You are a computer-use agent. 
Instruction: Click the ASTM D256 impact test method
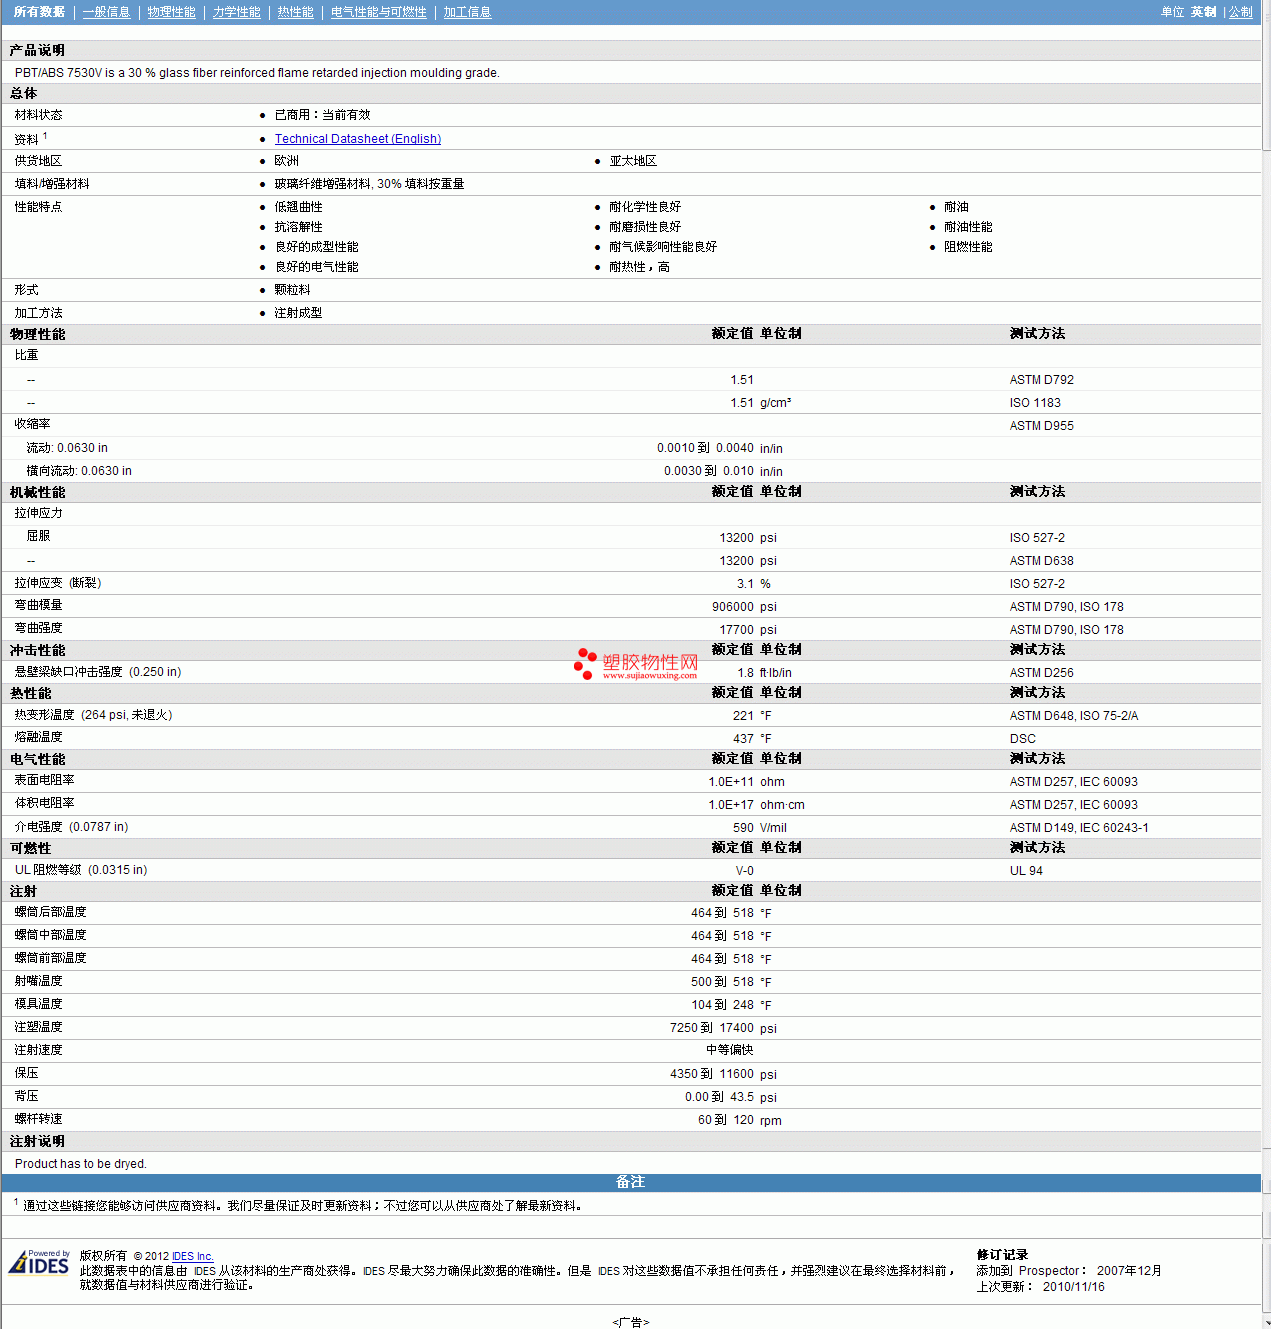coord(1042,673)
